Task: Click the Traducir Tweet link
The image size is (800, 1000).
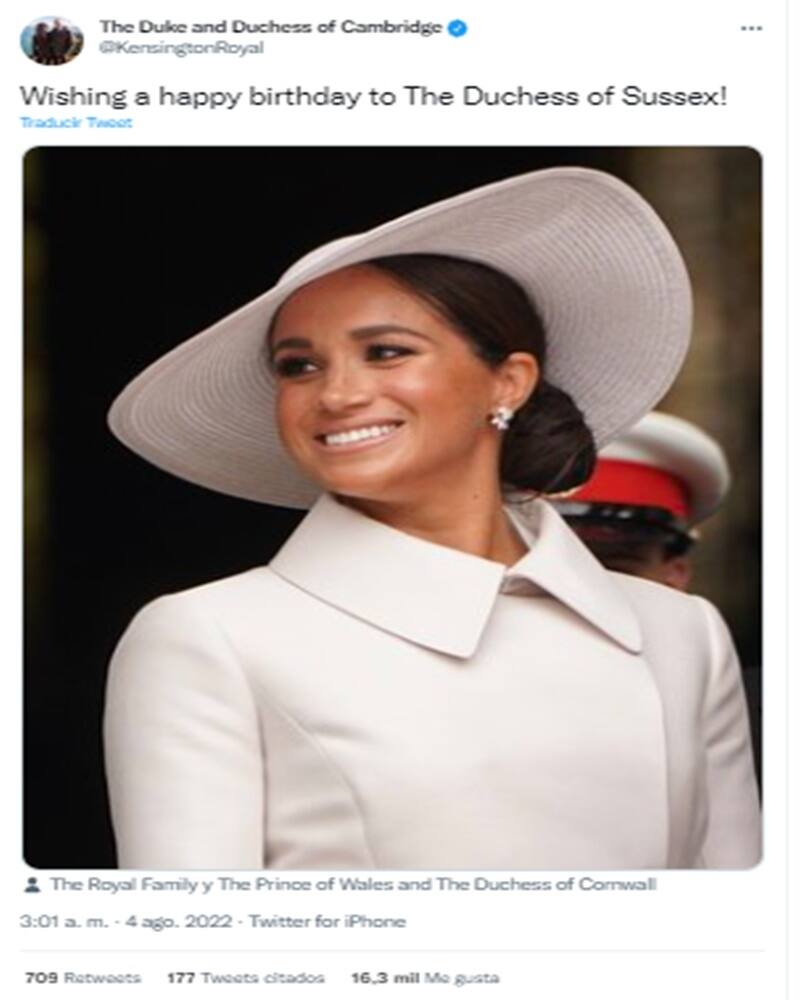Action: [x=76, y=122]
